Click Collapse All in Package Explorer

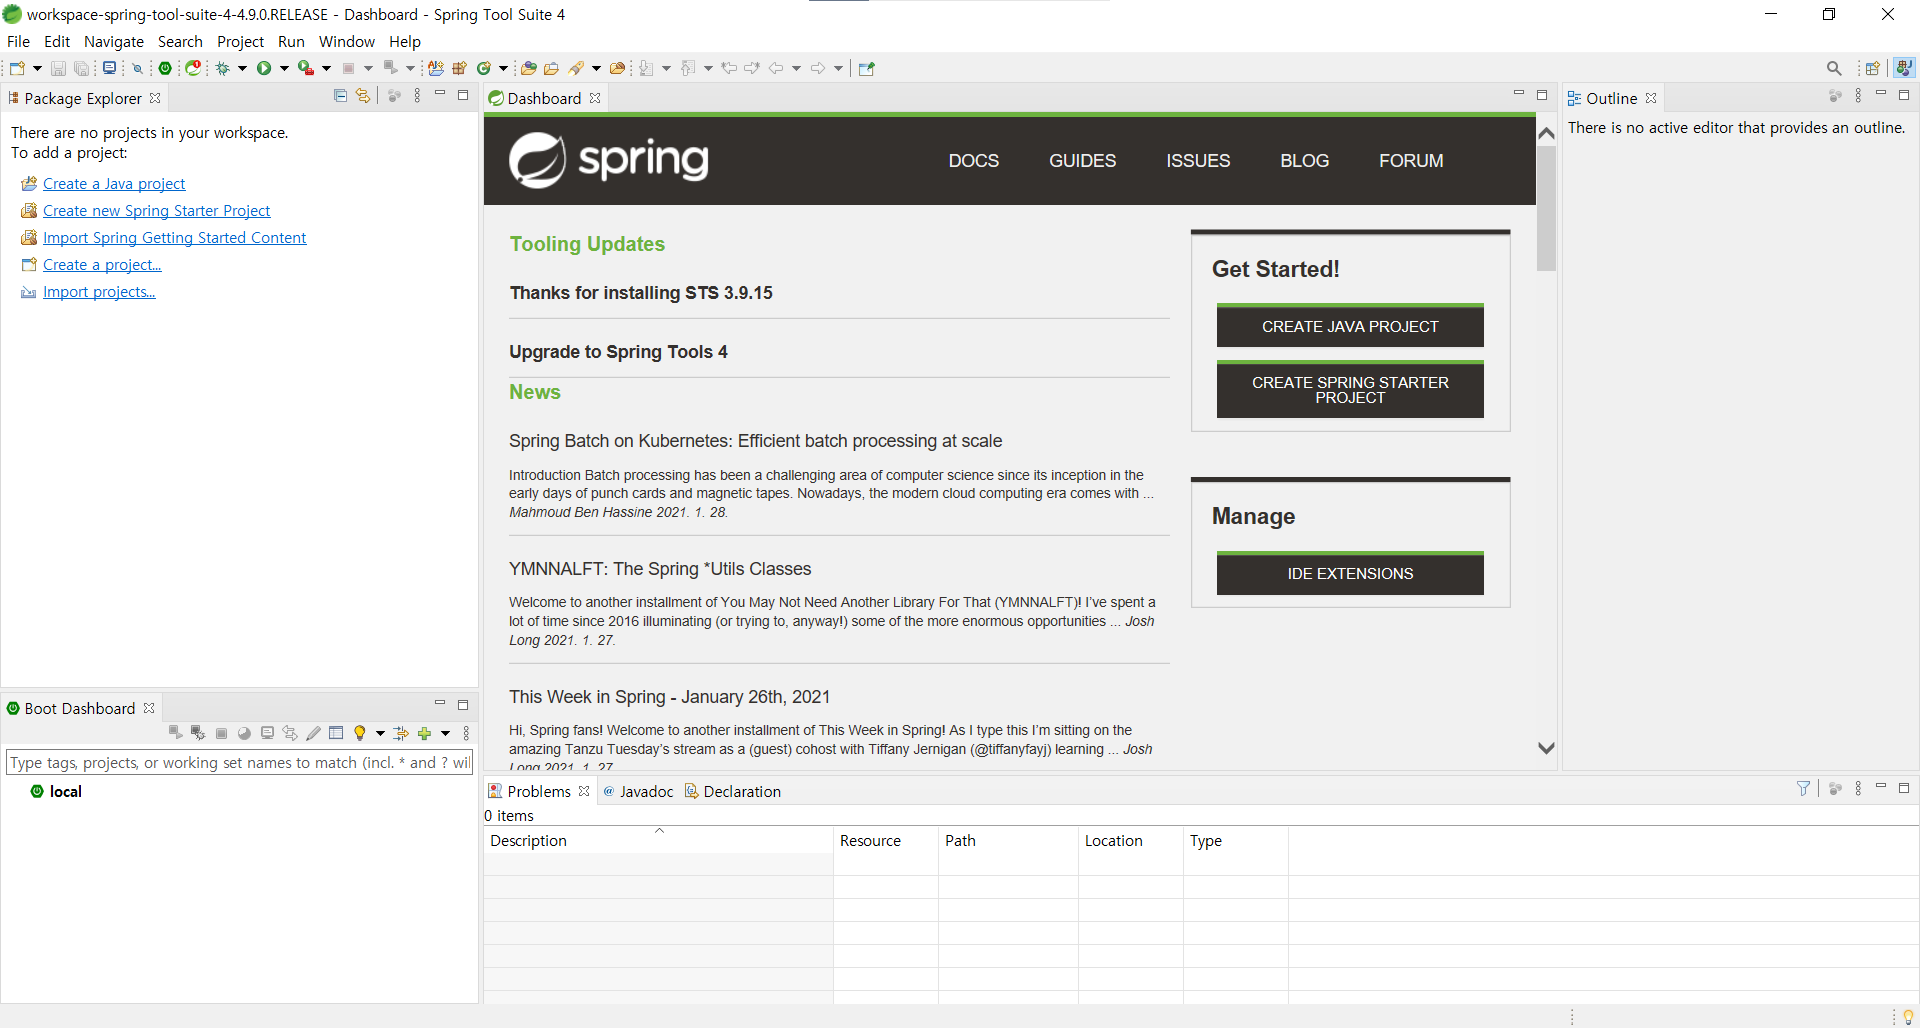pos(340,96)
